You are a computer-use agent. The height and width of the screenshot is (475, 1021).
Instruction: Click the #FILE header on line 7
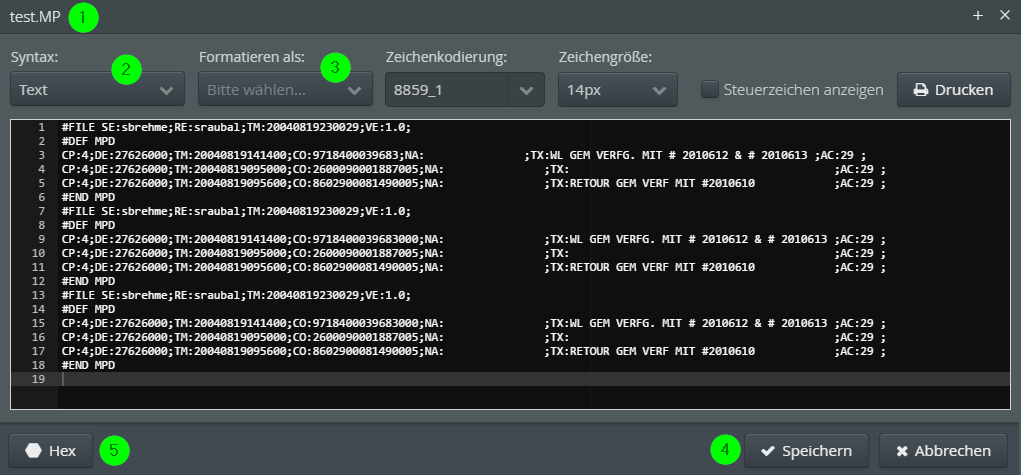236,211
